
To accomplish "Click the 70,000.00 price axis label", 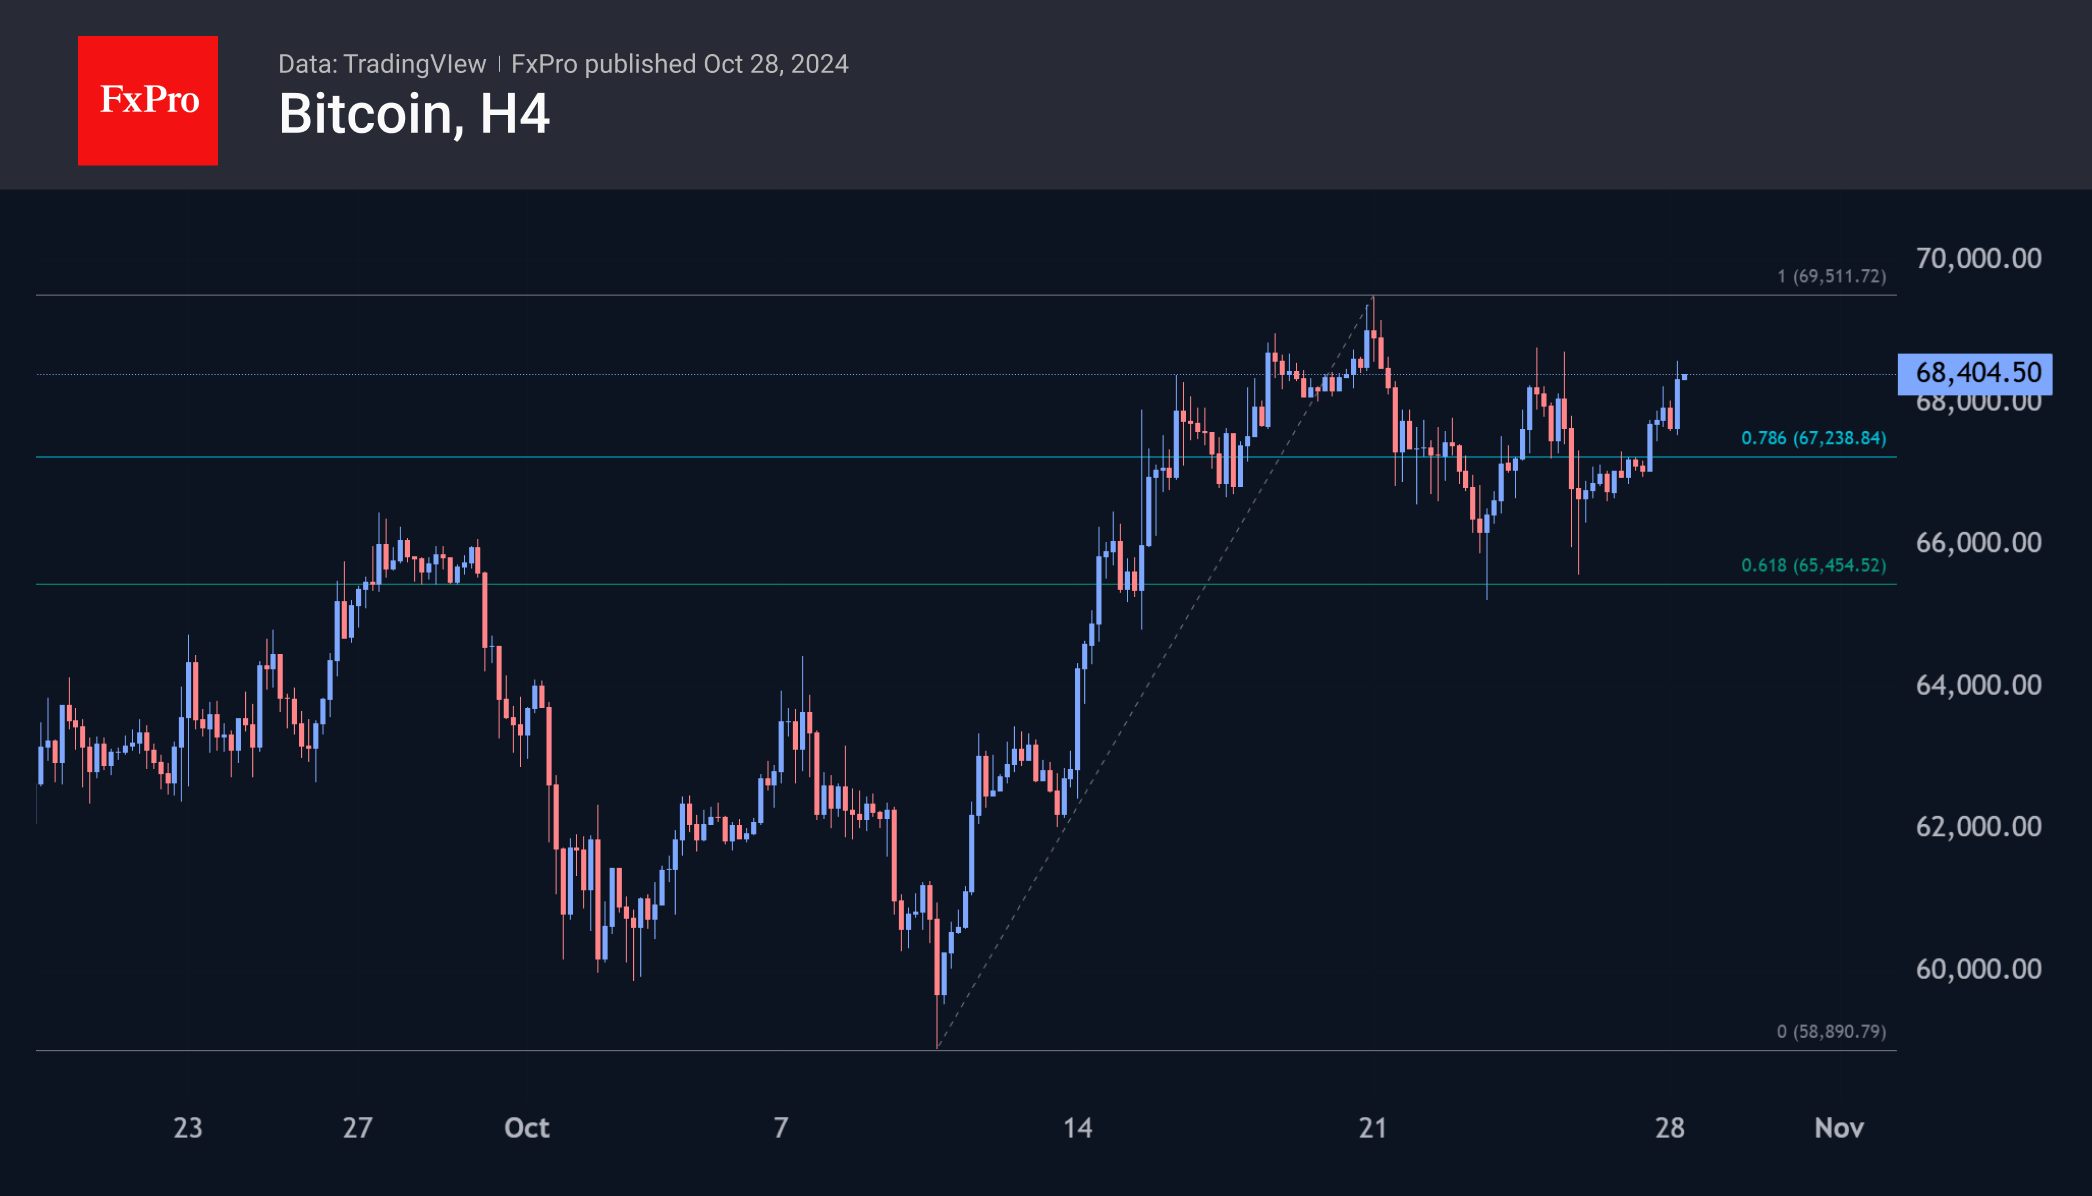I will (1978, 258).
